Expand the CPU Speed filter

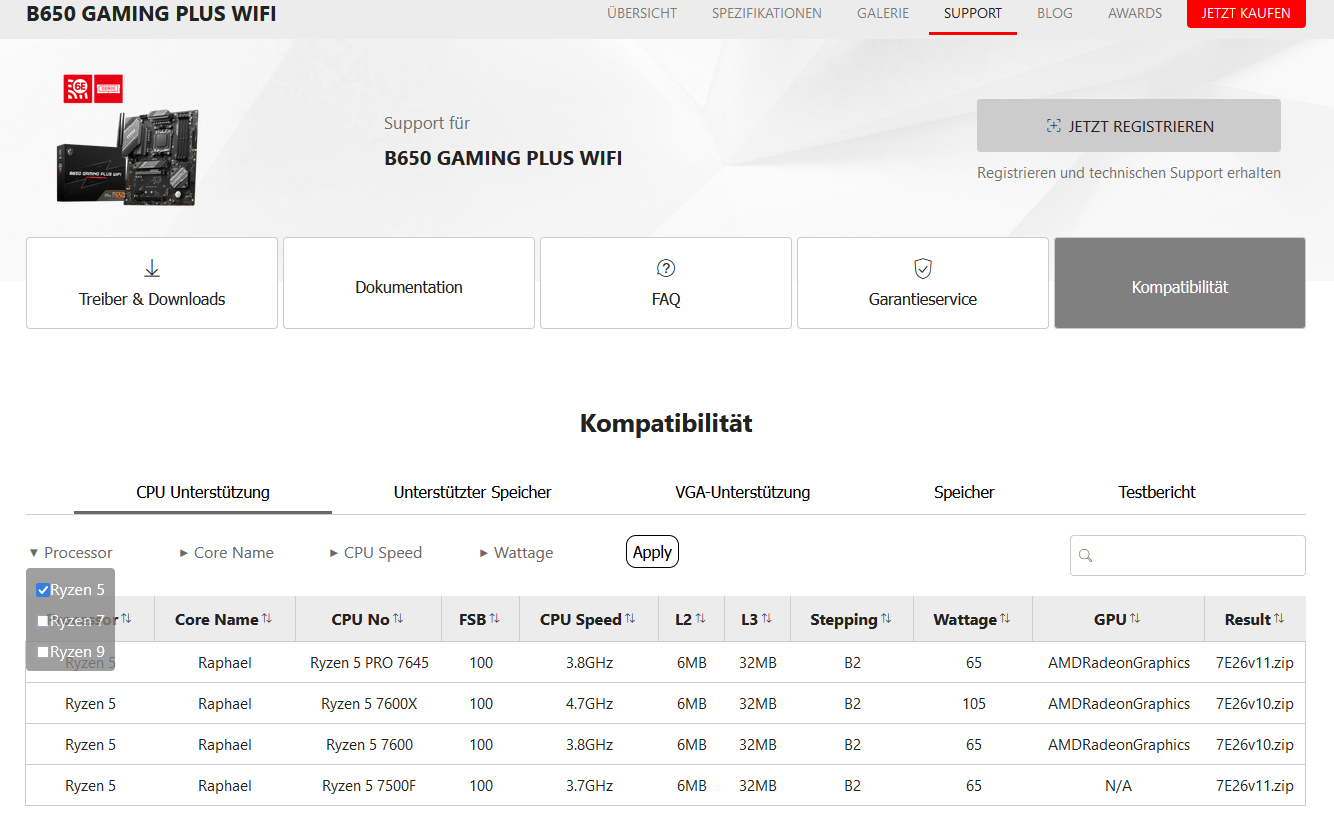pos(376,553)
